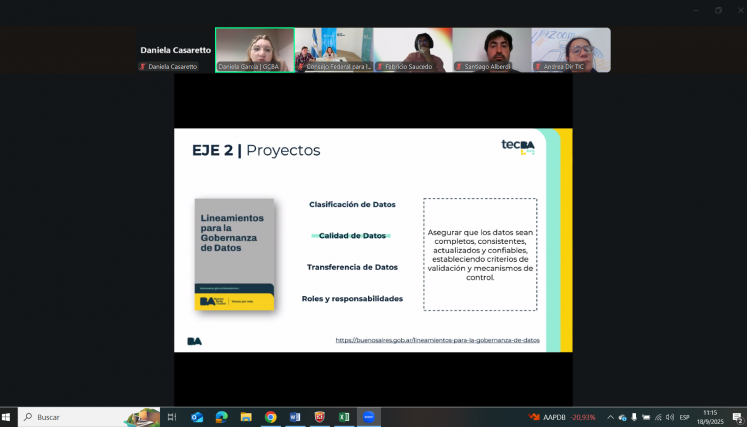Open the notification center icon
The height and width of the screenshot is (427, 747).
click(x=737, y=417)
